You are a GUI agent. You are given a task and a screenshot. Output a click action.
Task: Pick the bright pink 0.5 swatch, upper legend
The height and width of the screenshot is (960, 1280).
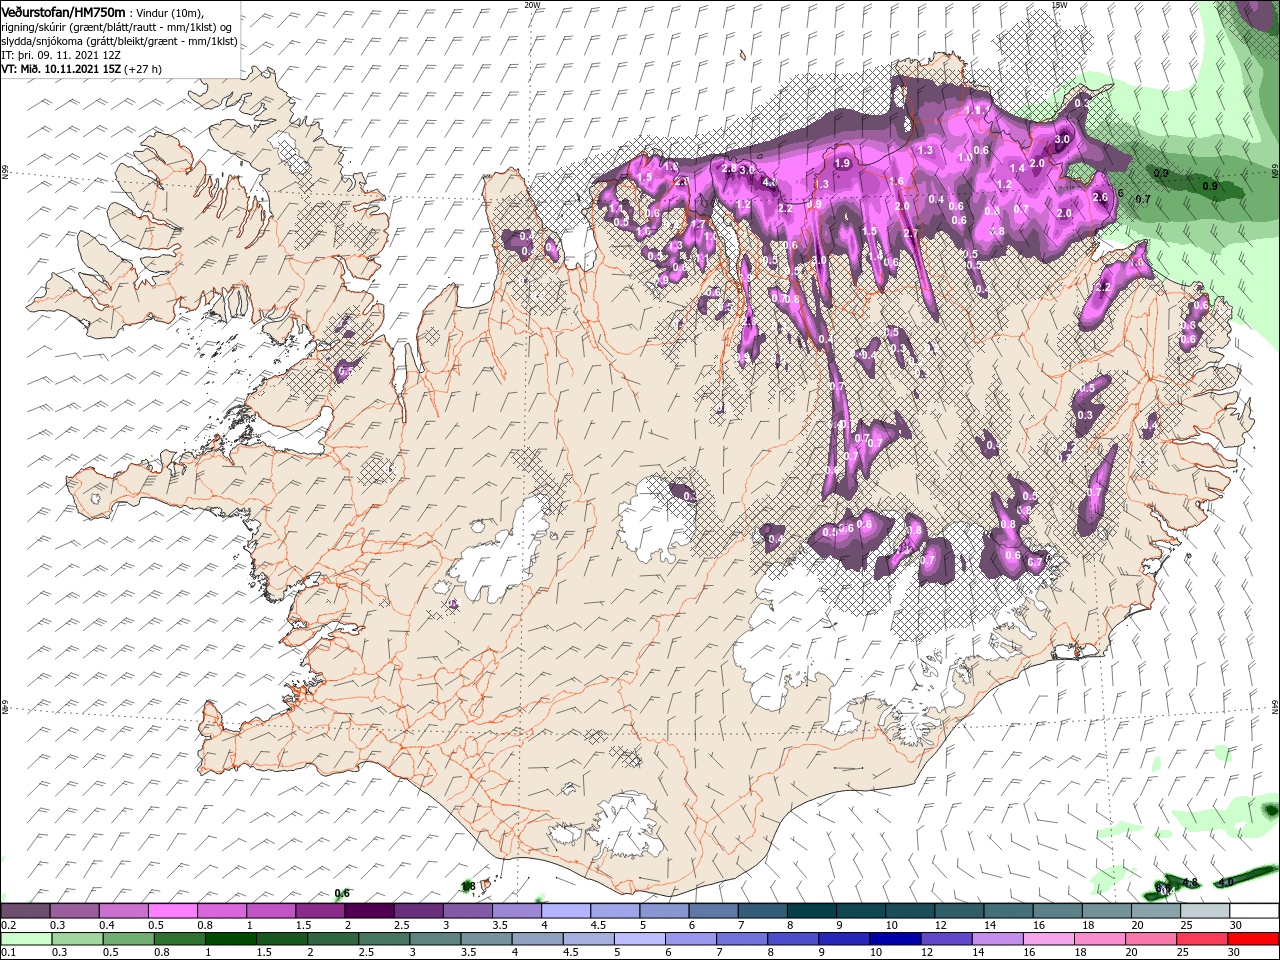(172, 910)
